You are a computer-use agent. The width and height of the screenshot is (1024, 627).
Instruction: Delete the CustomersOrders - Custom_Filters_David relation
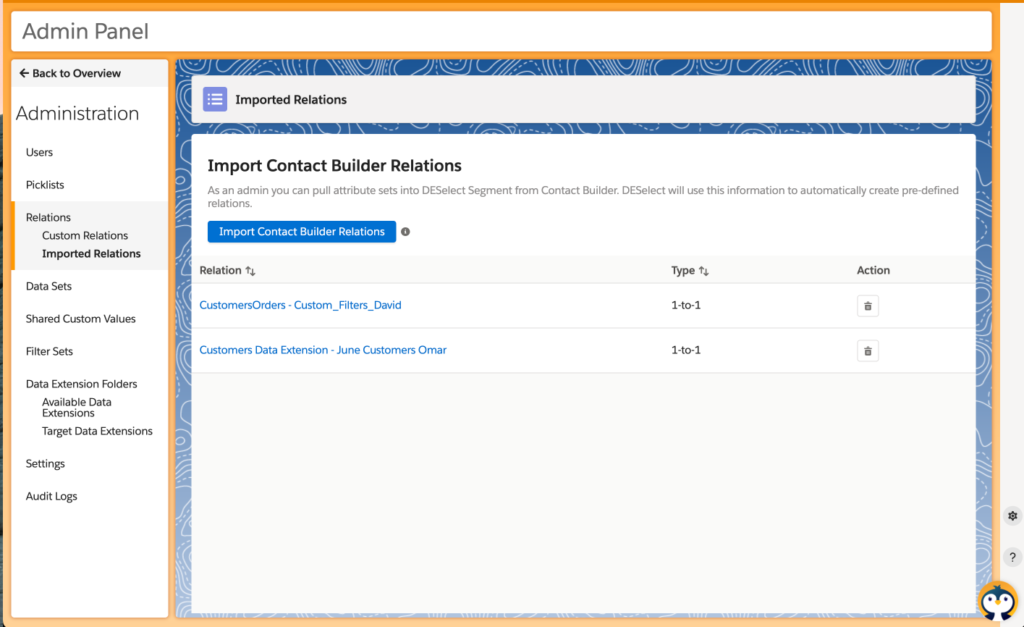pos(867,306)
